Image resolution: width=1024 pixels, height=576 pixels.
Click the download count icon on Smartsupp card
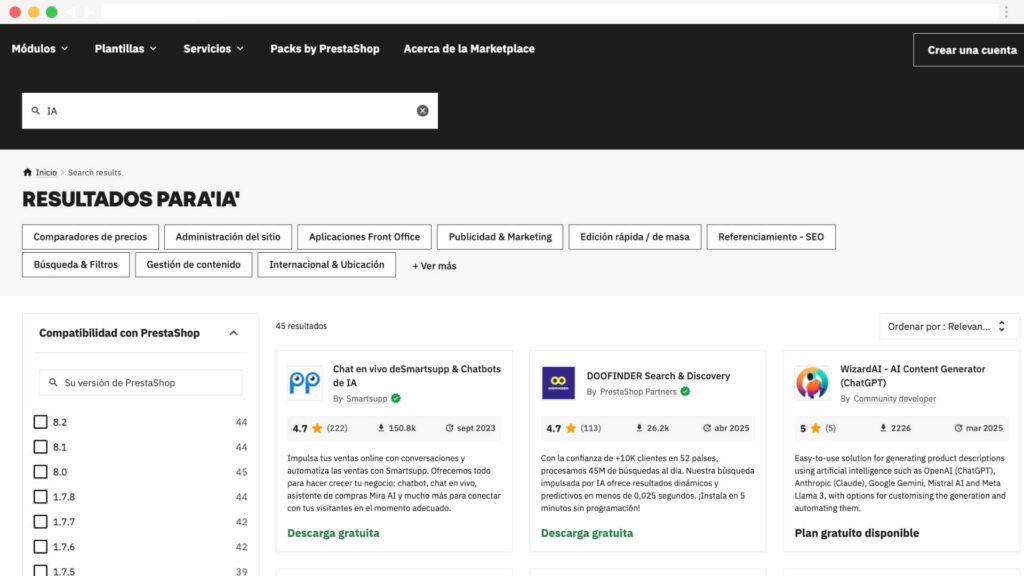383,428
